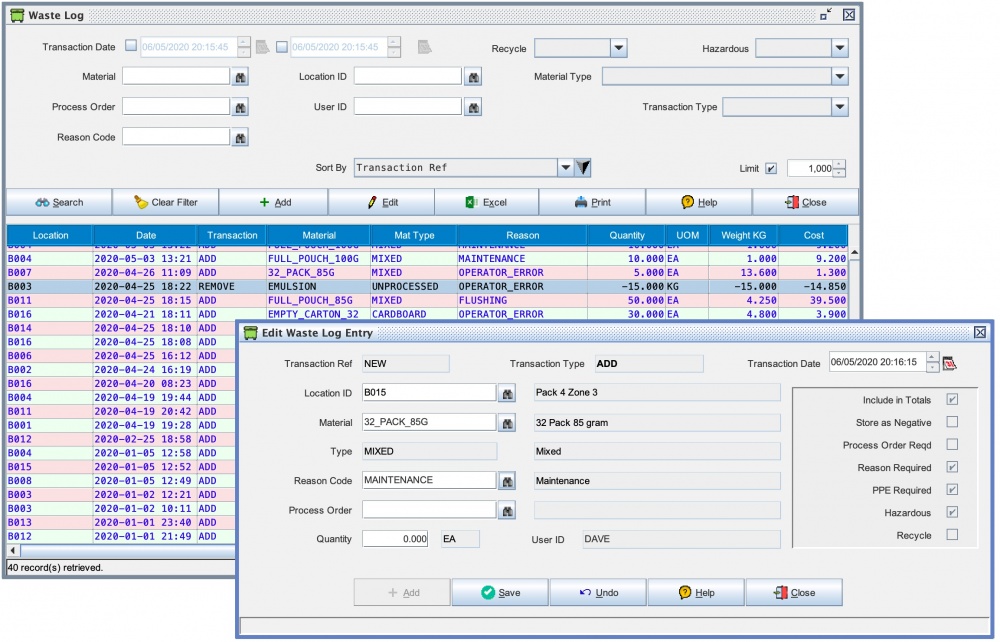Click the Excel export button
The image size is (1000, 642).
[x=486, y=202]
